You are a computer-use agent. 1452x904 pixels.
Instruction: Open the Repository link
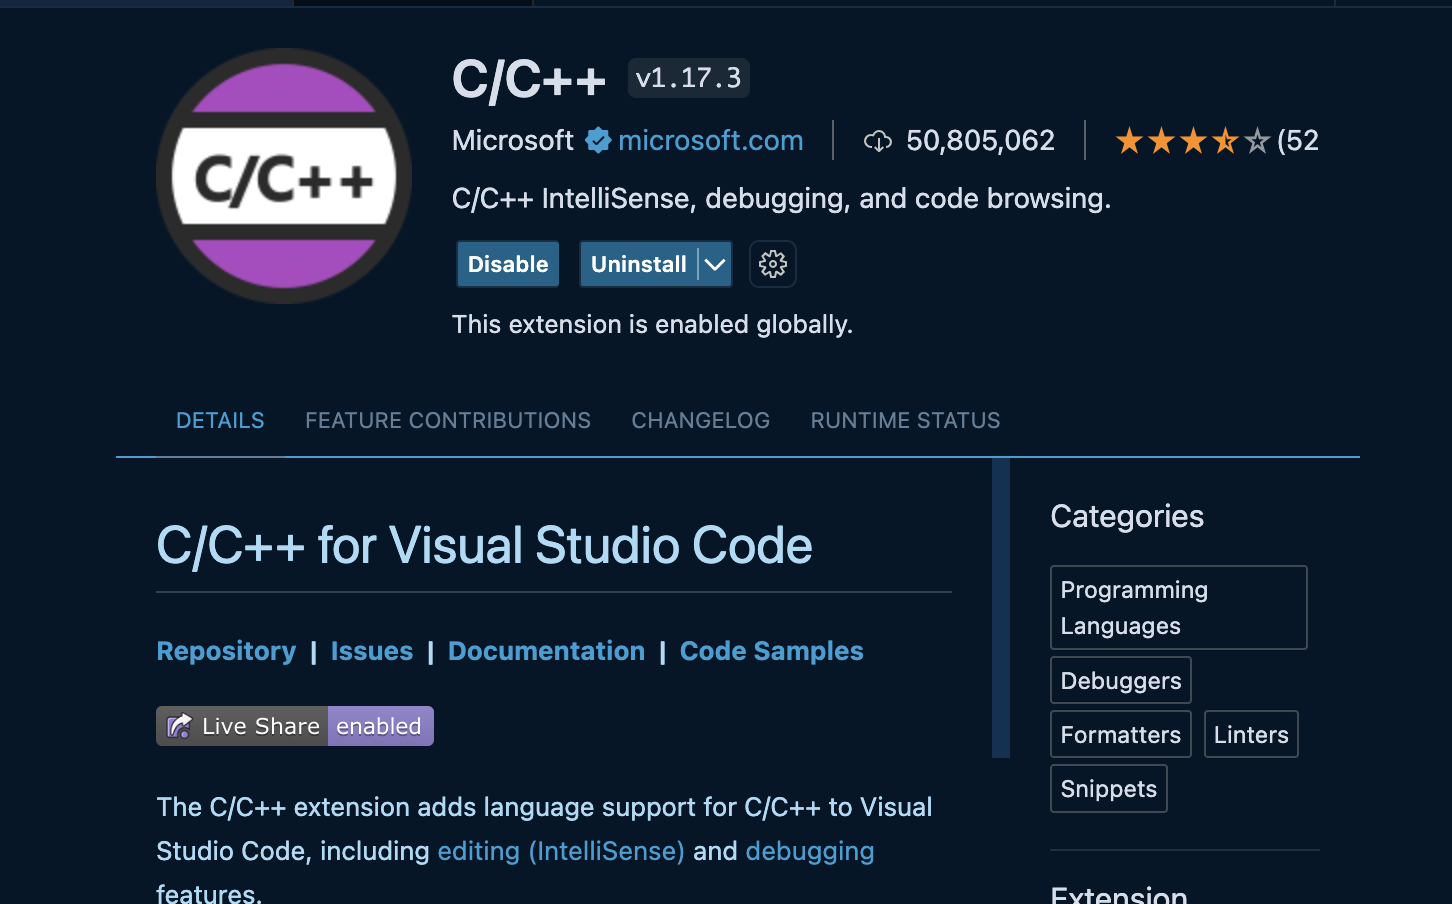(226, 651)
